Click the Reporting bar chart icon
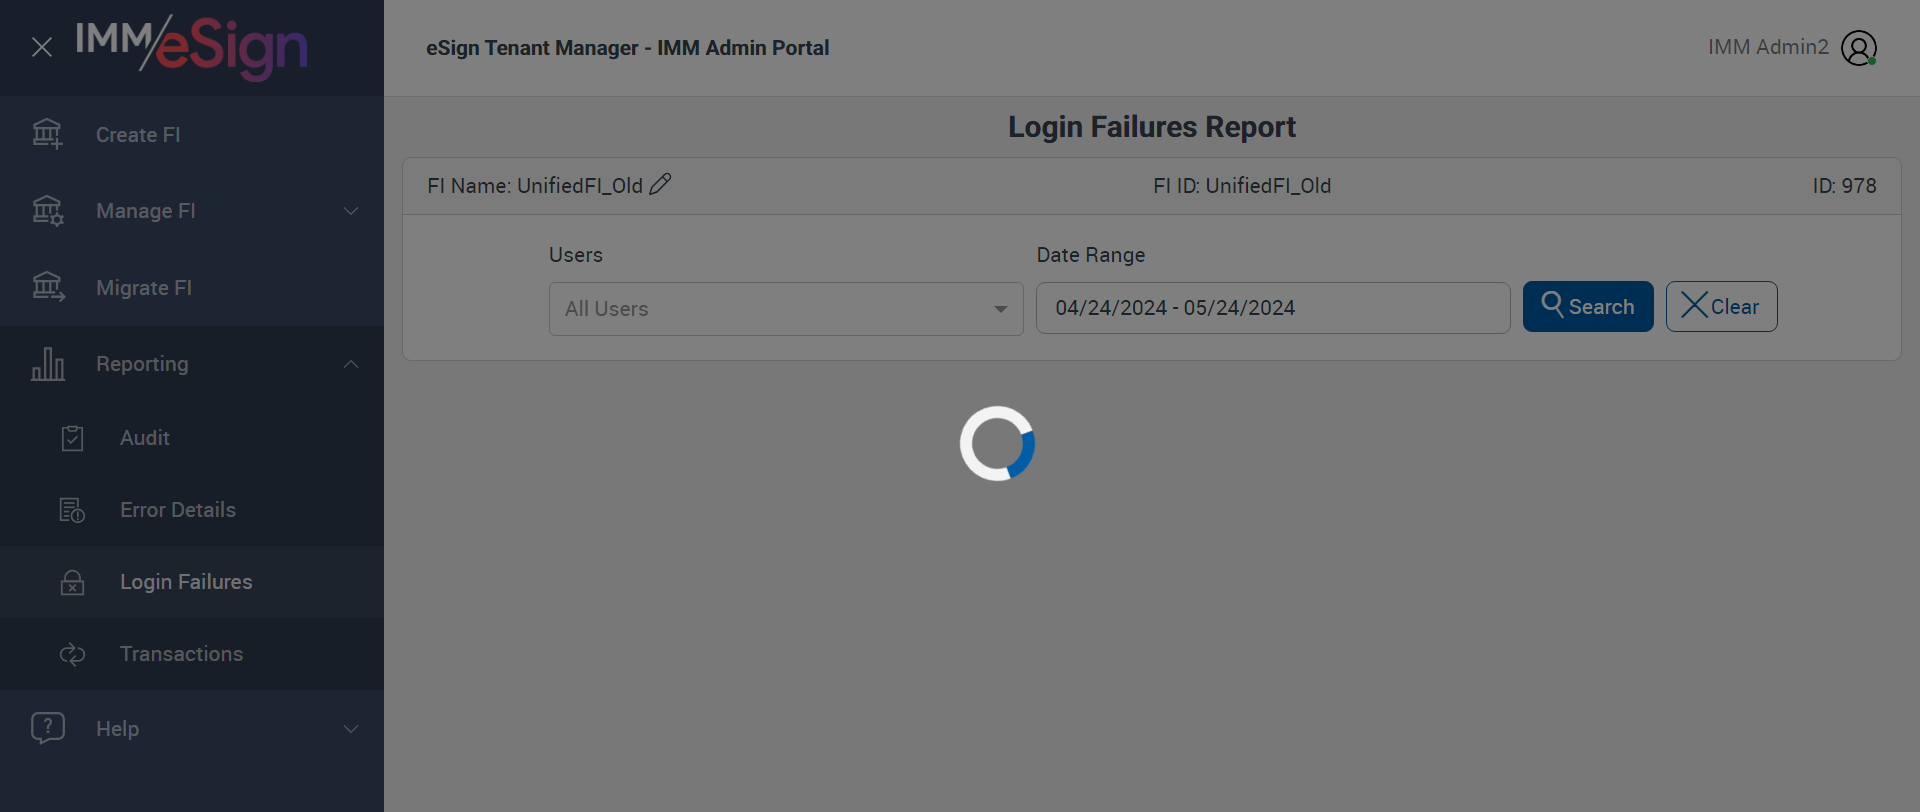The width and height of the screenshot is (1920, 812). tap(47, 364)
